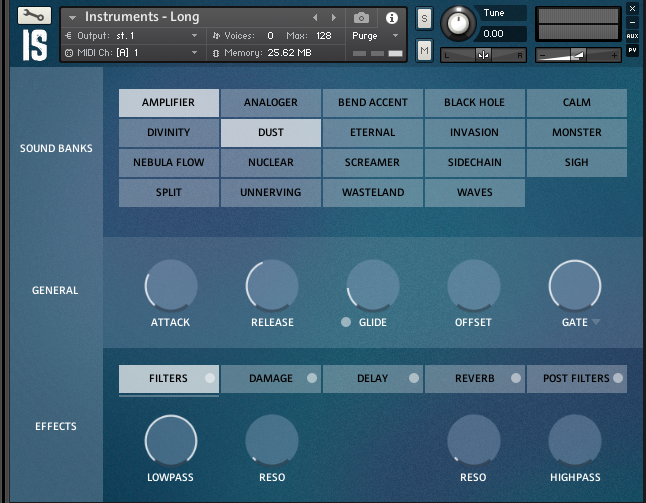
Task: Click the GLIDE knob
Action: [373, 285]
